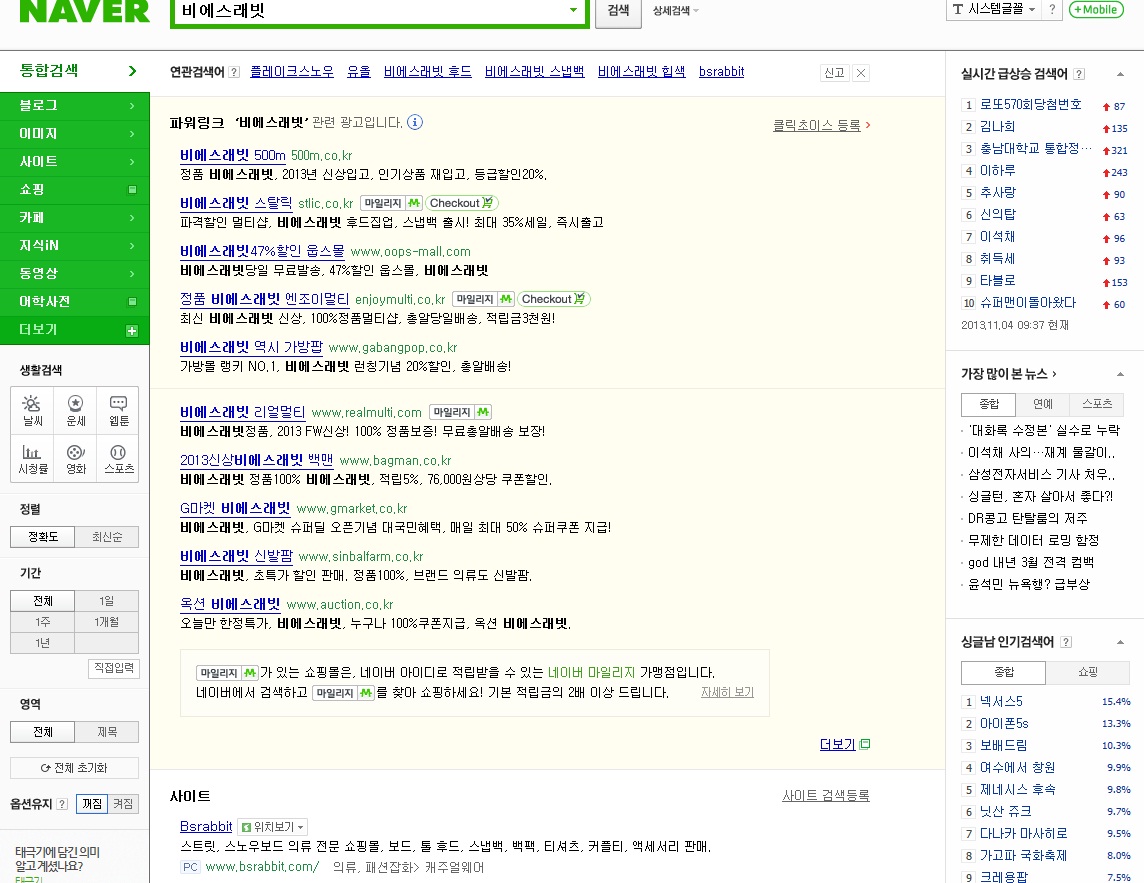The height and width of the screenshot is (883, 1144).
Task: Set period filter to 1년
Action: coord(42,643)
